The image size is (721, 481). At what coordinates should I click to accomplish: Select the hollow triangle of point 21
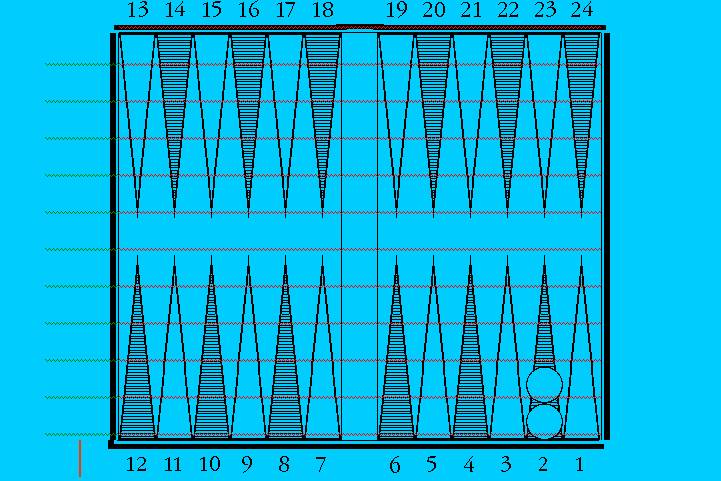[470, 126]
